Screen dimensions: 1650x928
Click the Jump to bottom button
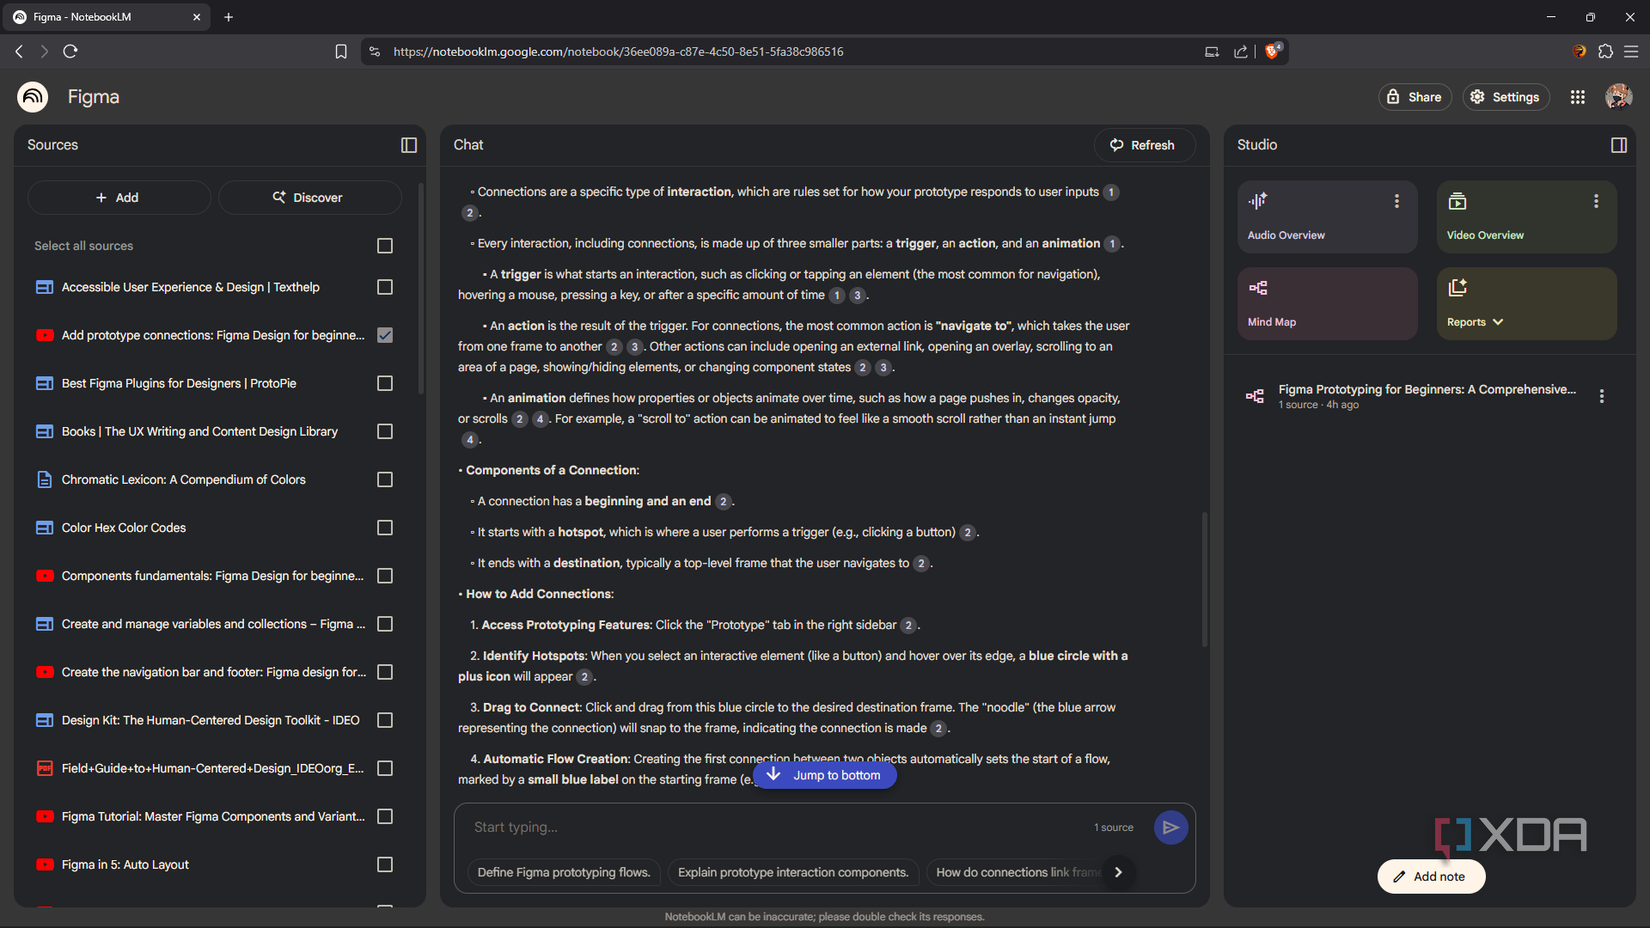825,775
